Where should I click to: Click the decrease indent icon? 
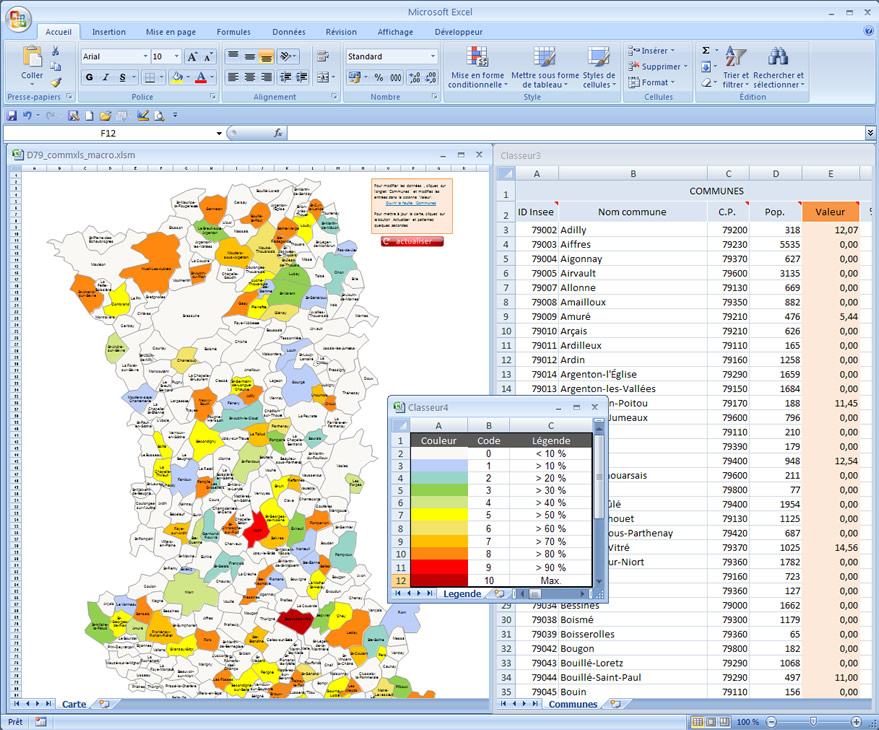pos(286,77)
